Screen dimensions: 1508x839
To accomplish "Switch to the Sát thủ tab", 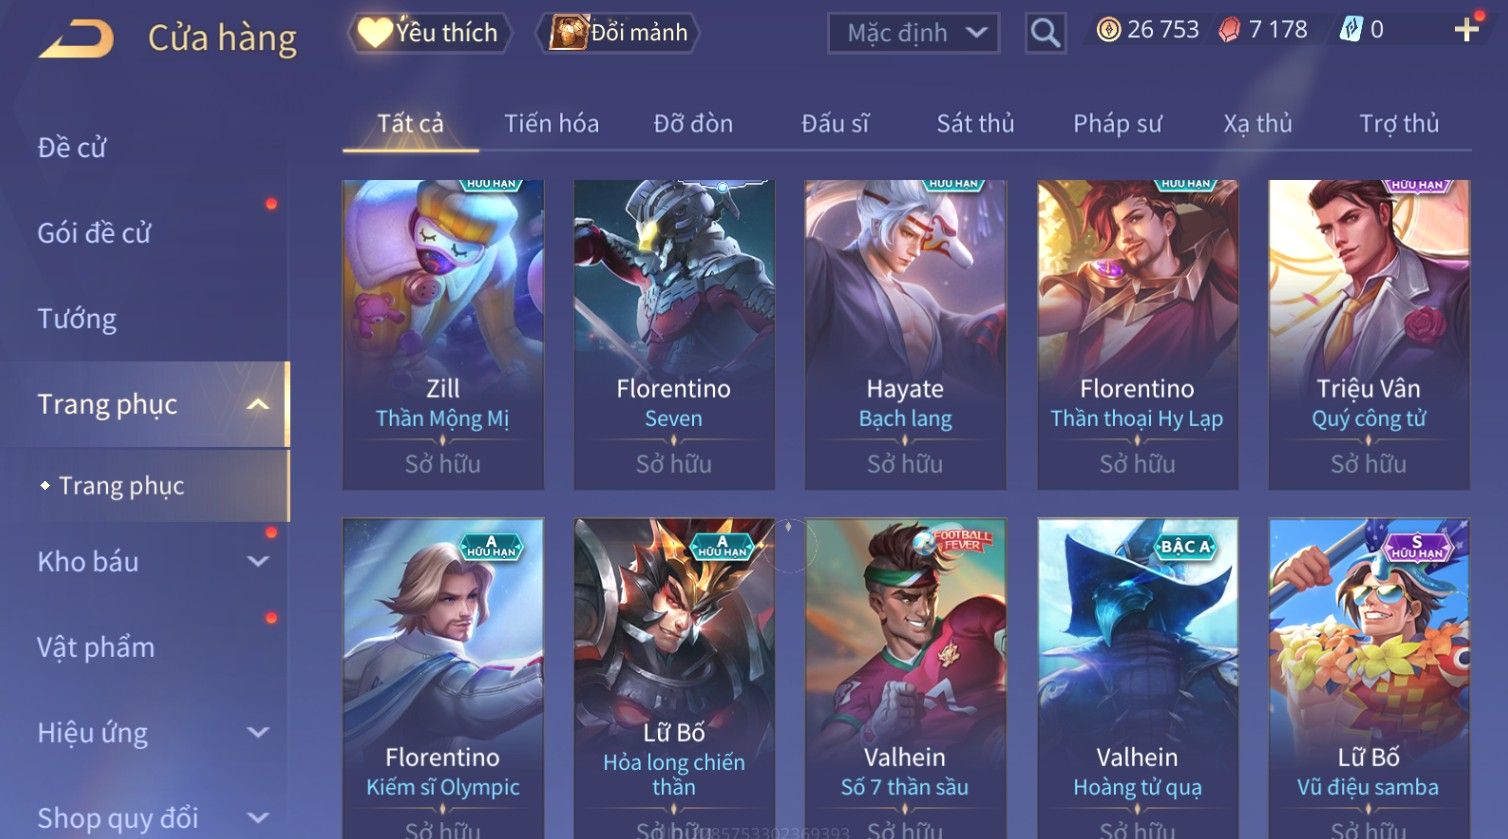I will coord(975,123).
